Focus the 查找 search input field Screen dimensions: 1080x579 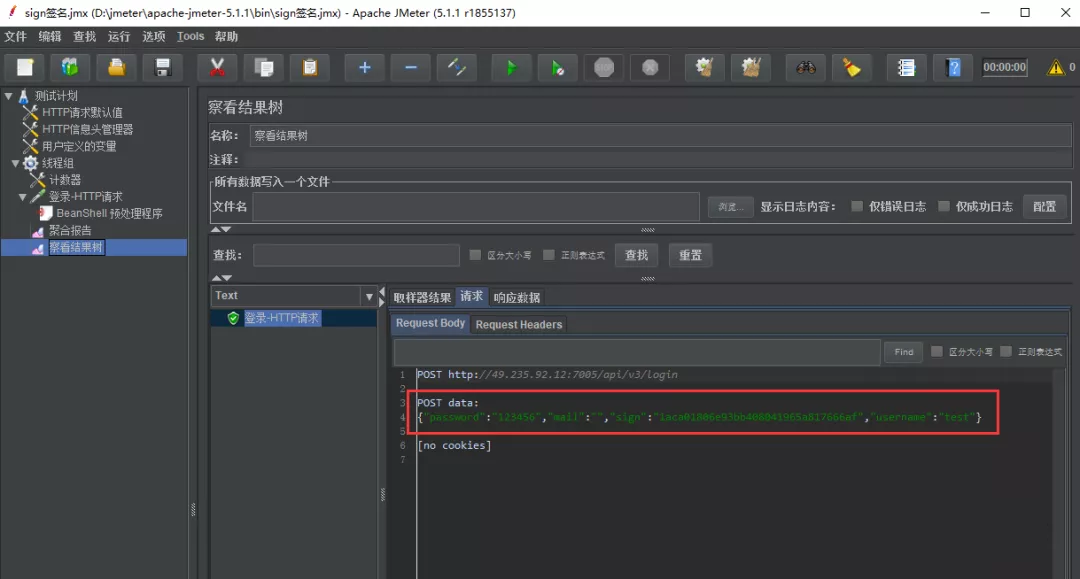point(356,255)
